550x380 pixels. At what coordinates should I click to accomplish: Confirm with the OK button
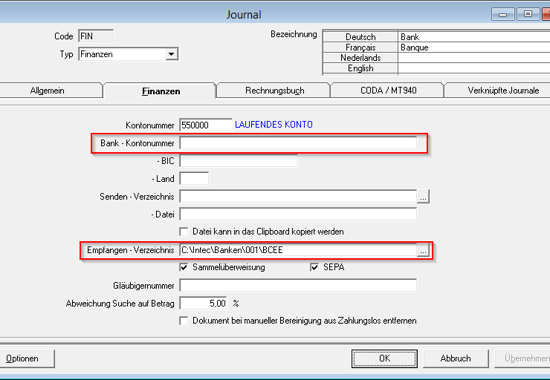pyautogui.click(x=384, y=359)
